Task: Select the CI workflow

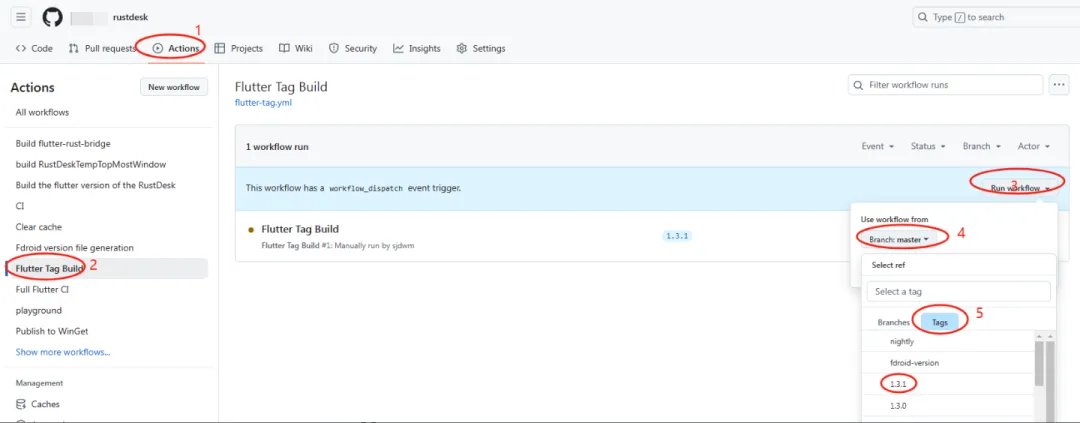Action: point(20,206)
